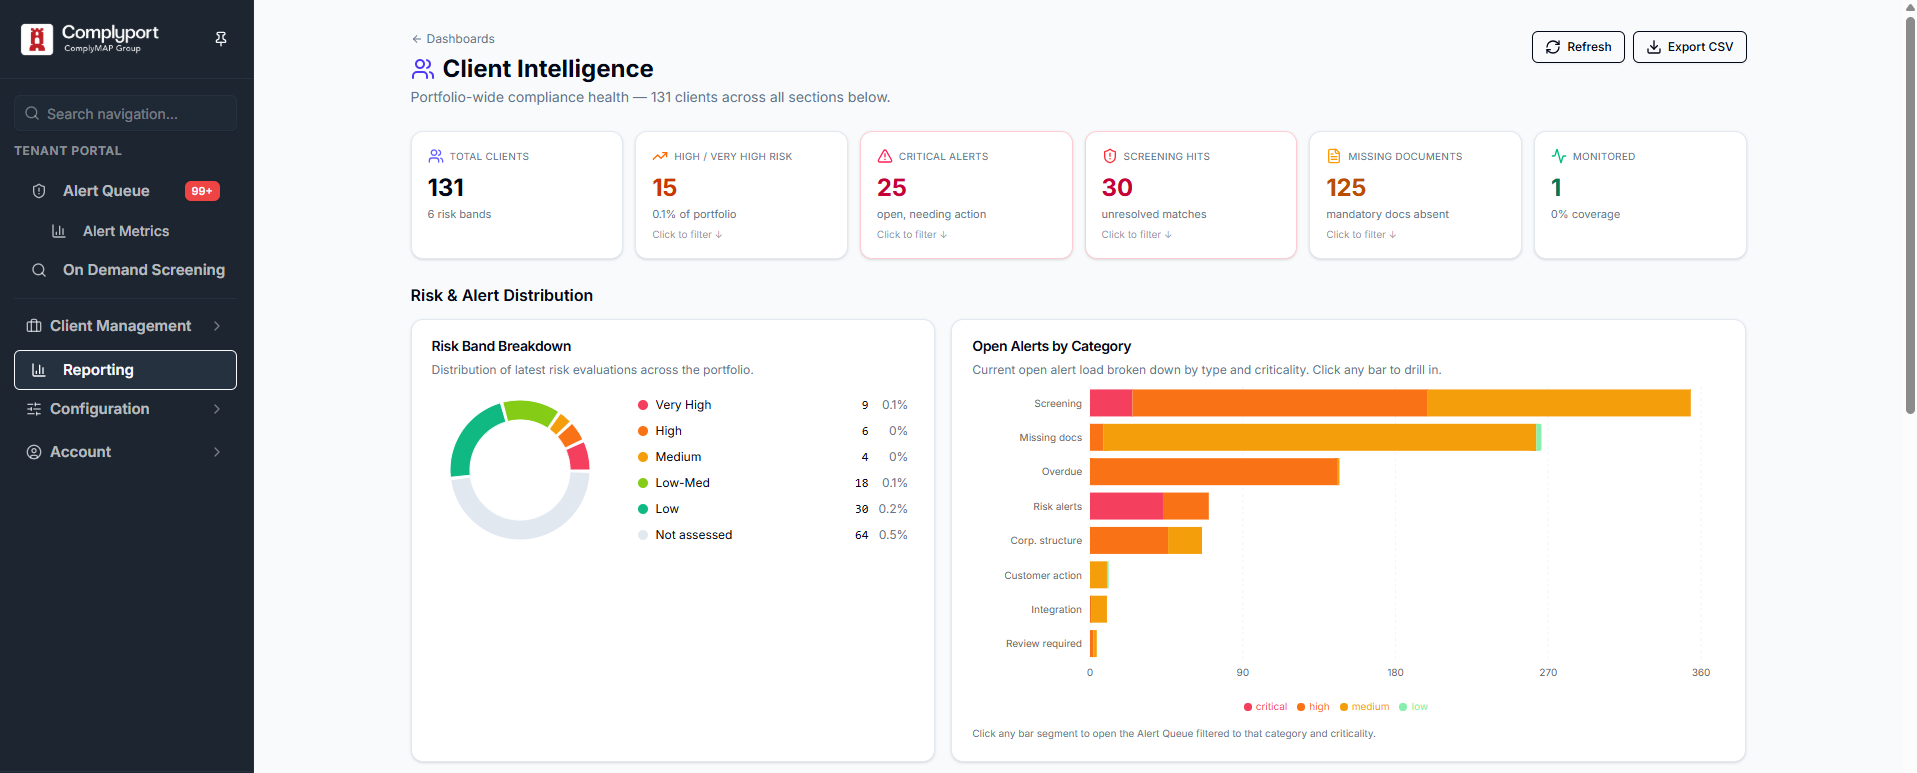Expand the Configuration menu chevron

217,409
